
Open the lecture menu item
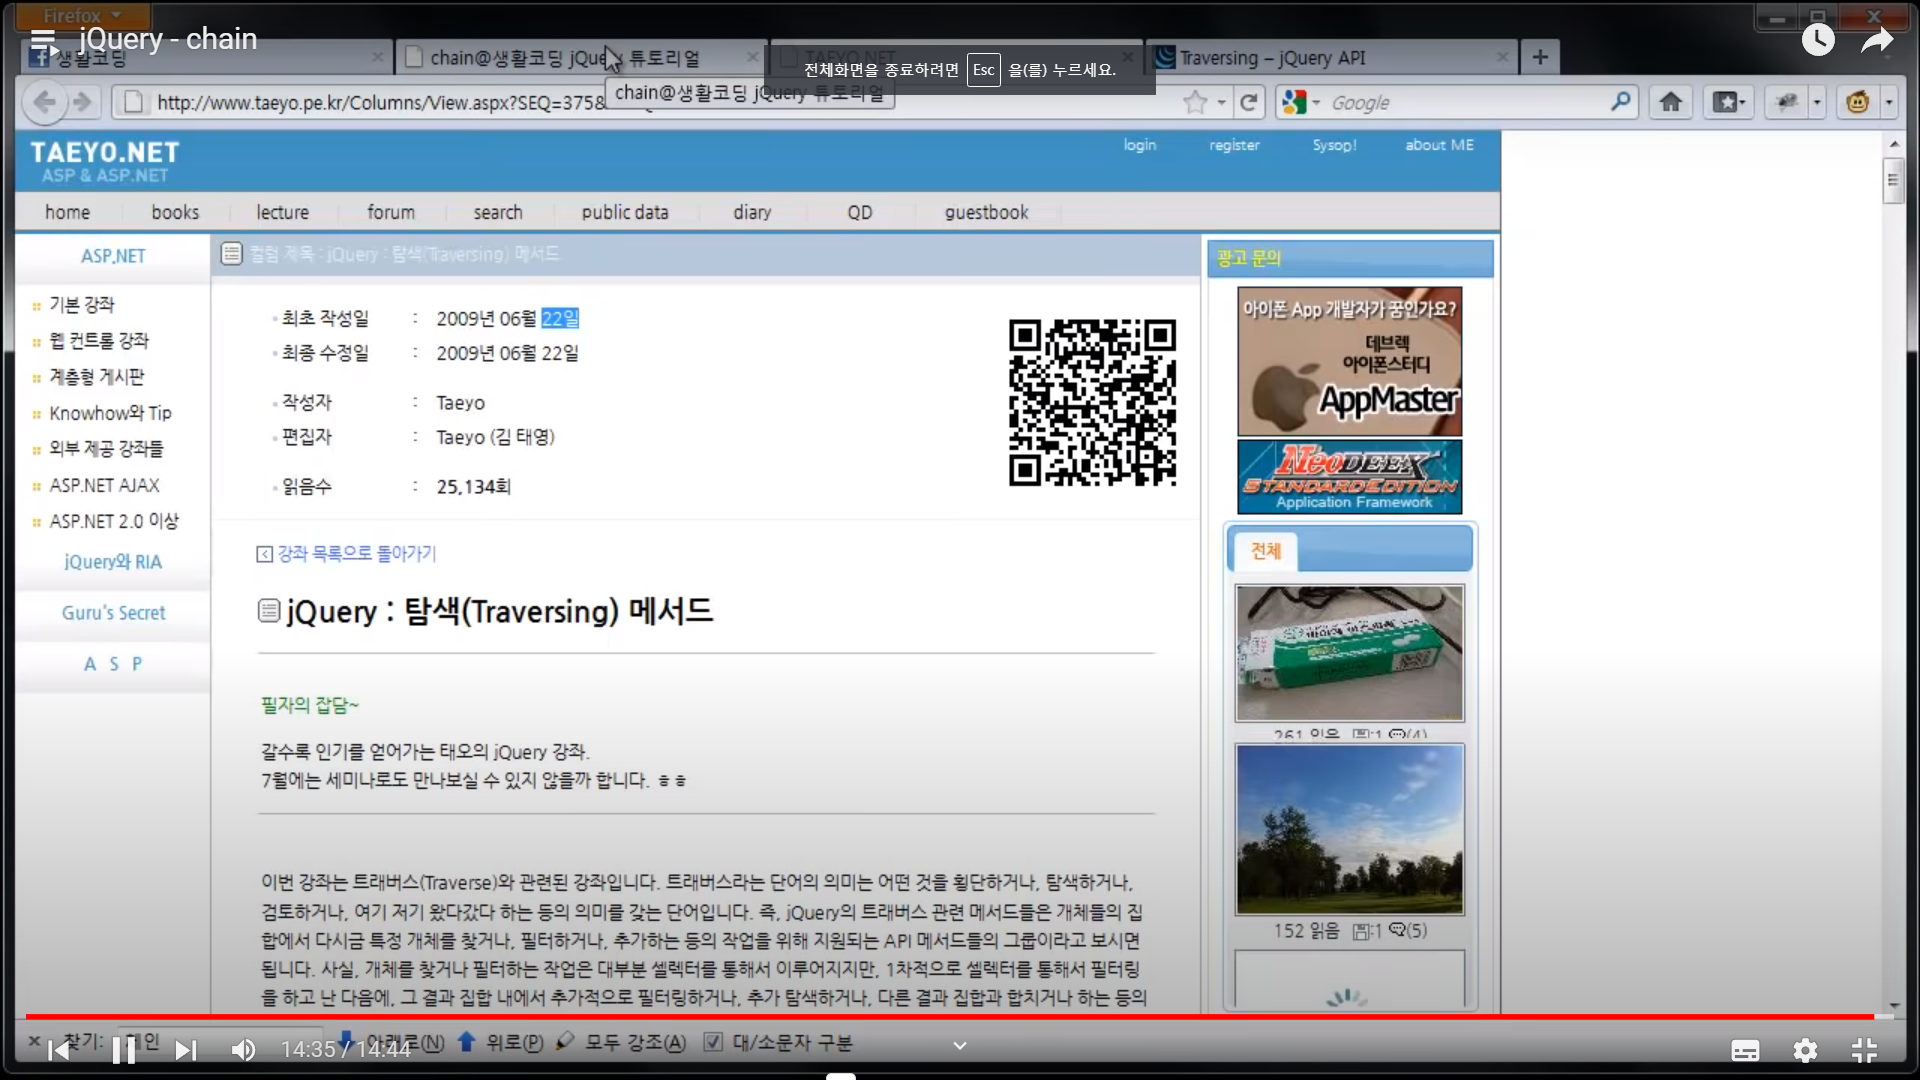(282, 212)
